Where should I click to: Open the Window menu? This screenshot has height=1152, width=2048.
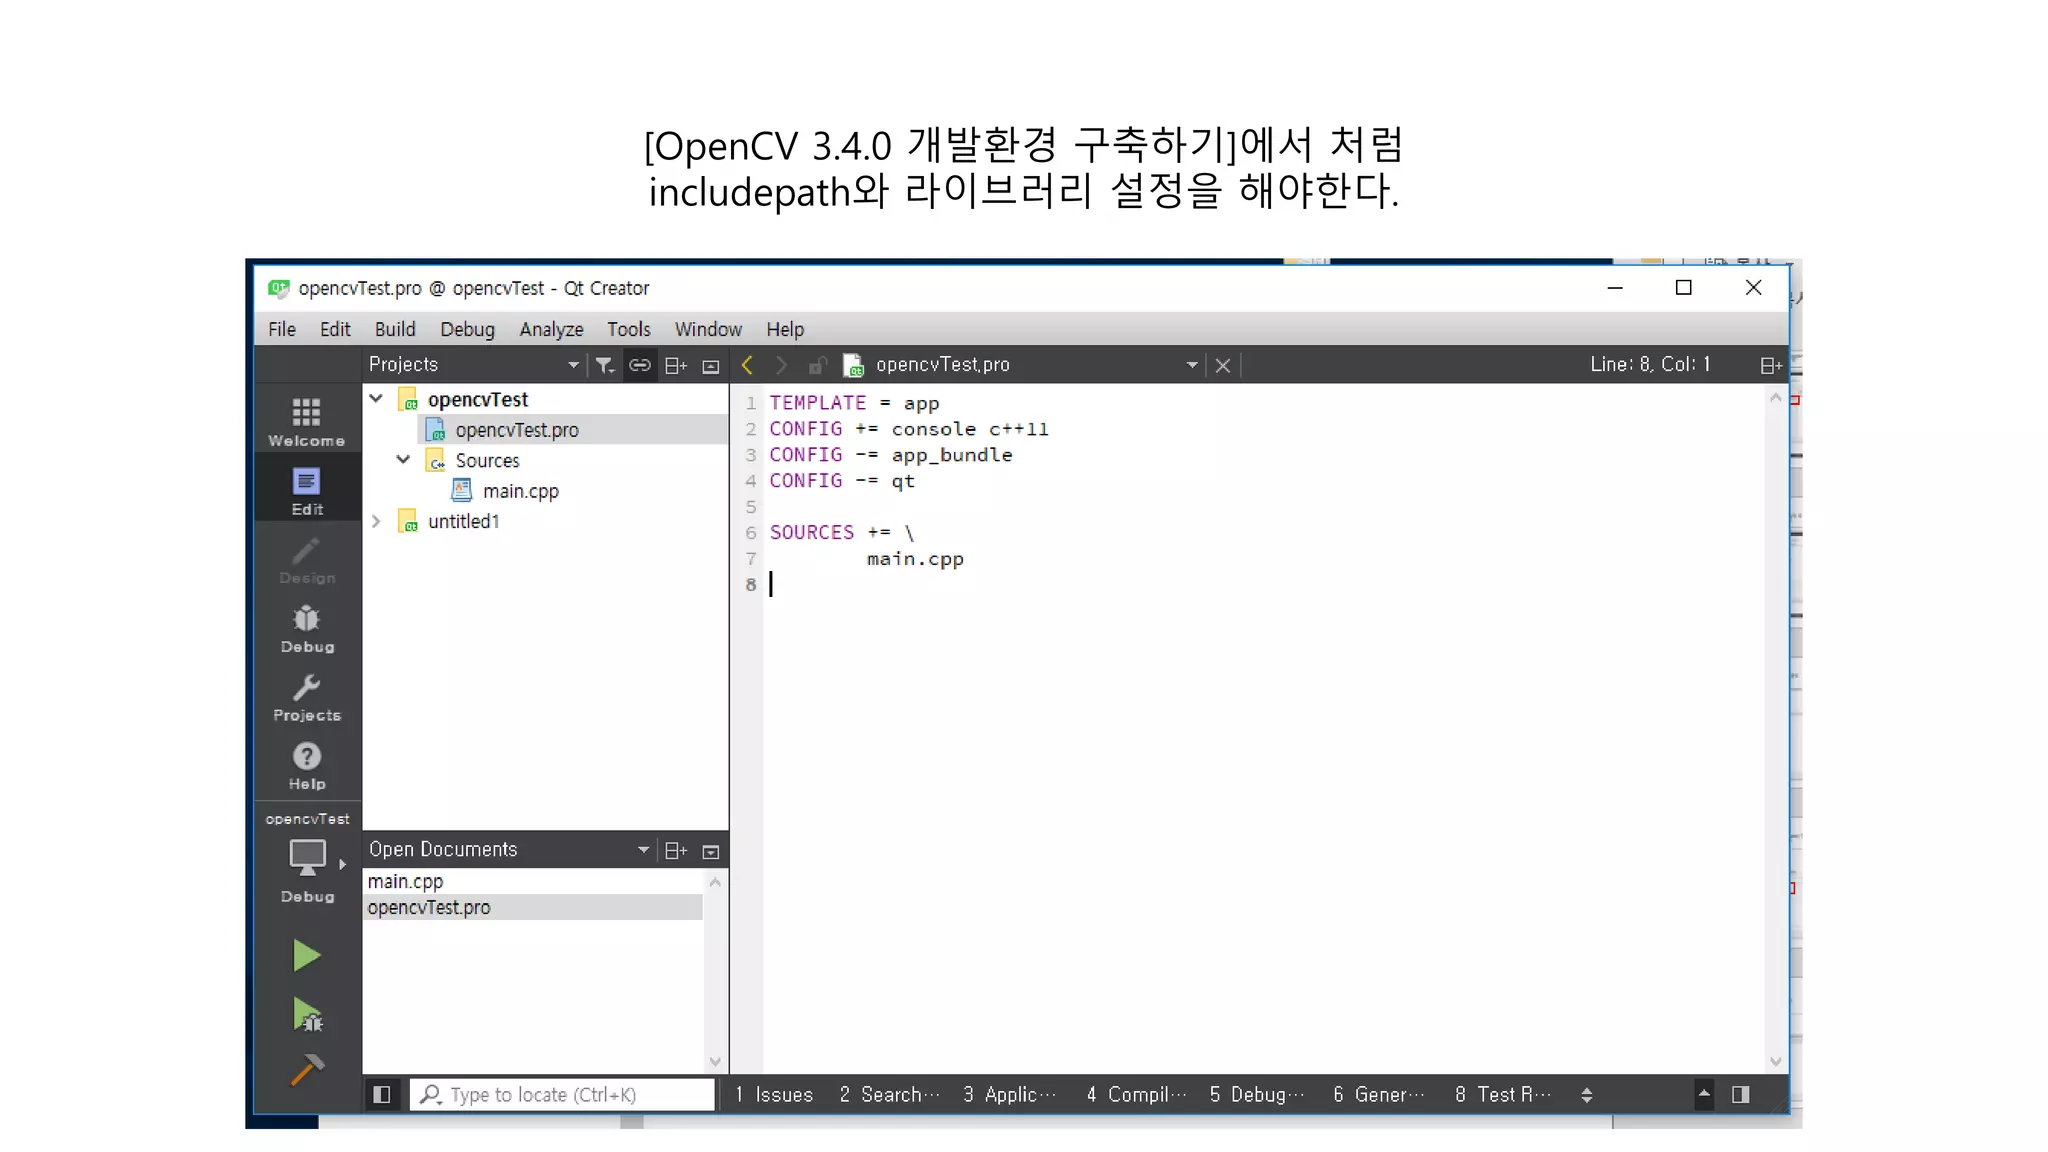pos(708,329)
